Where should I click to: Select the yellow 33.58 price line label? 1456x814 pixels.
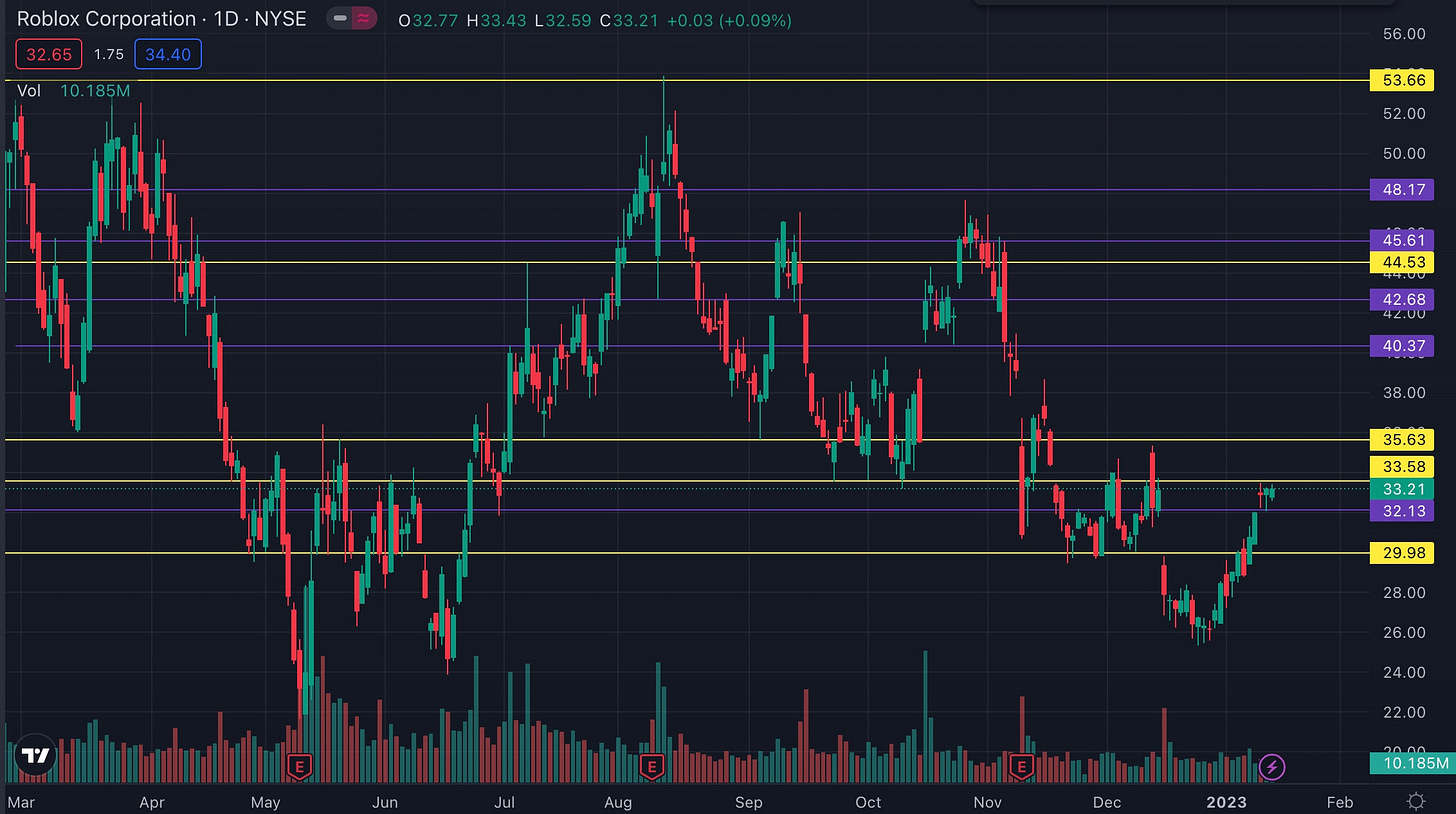point(1400,467)
